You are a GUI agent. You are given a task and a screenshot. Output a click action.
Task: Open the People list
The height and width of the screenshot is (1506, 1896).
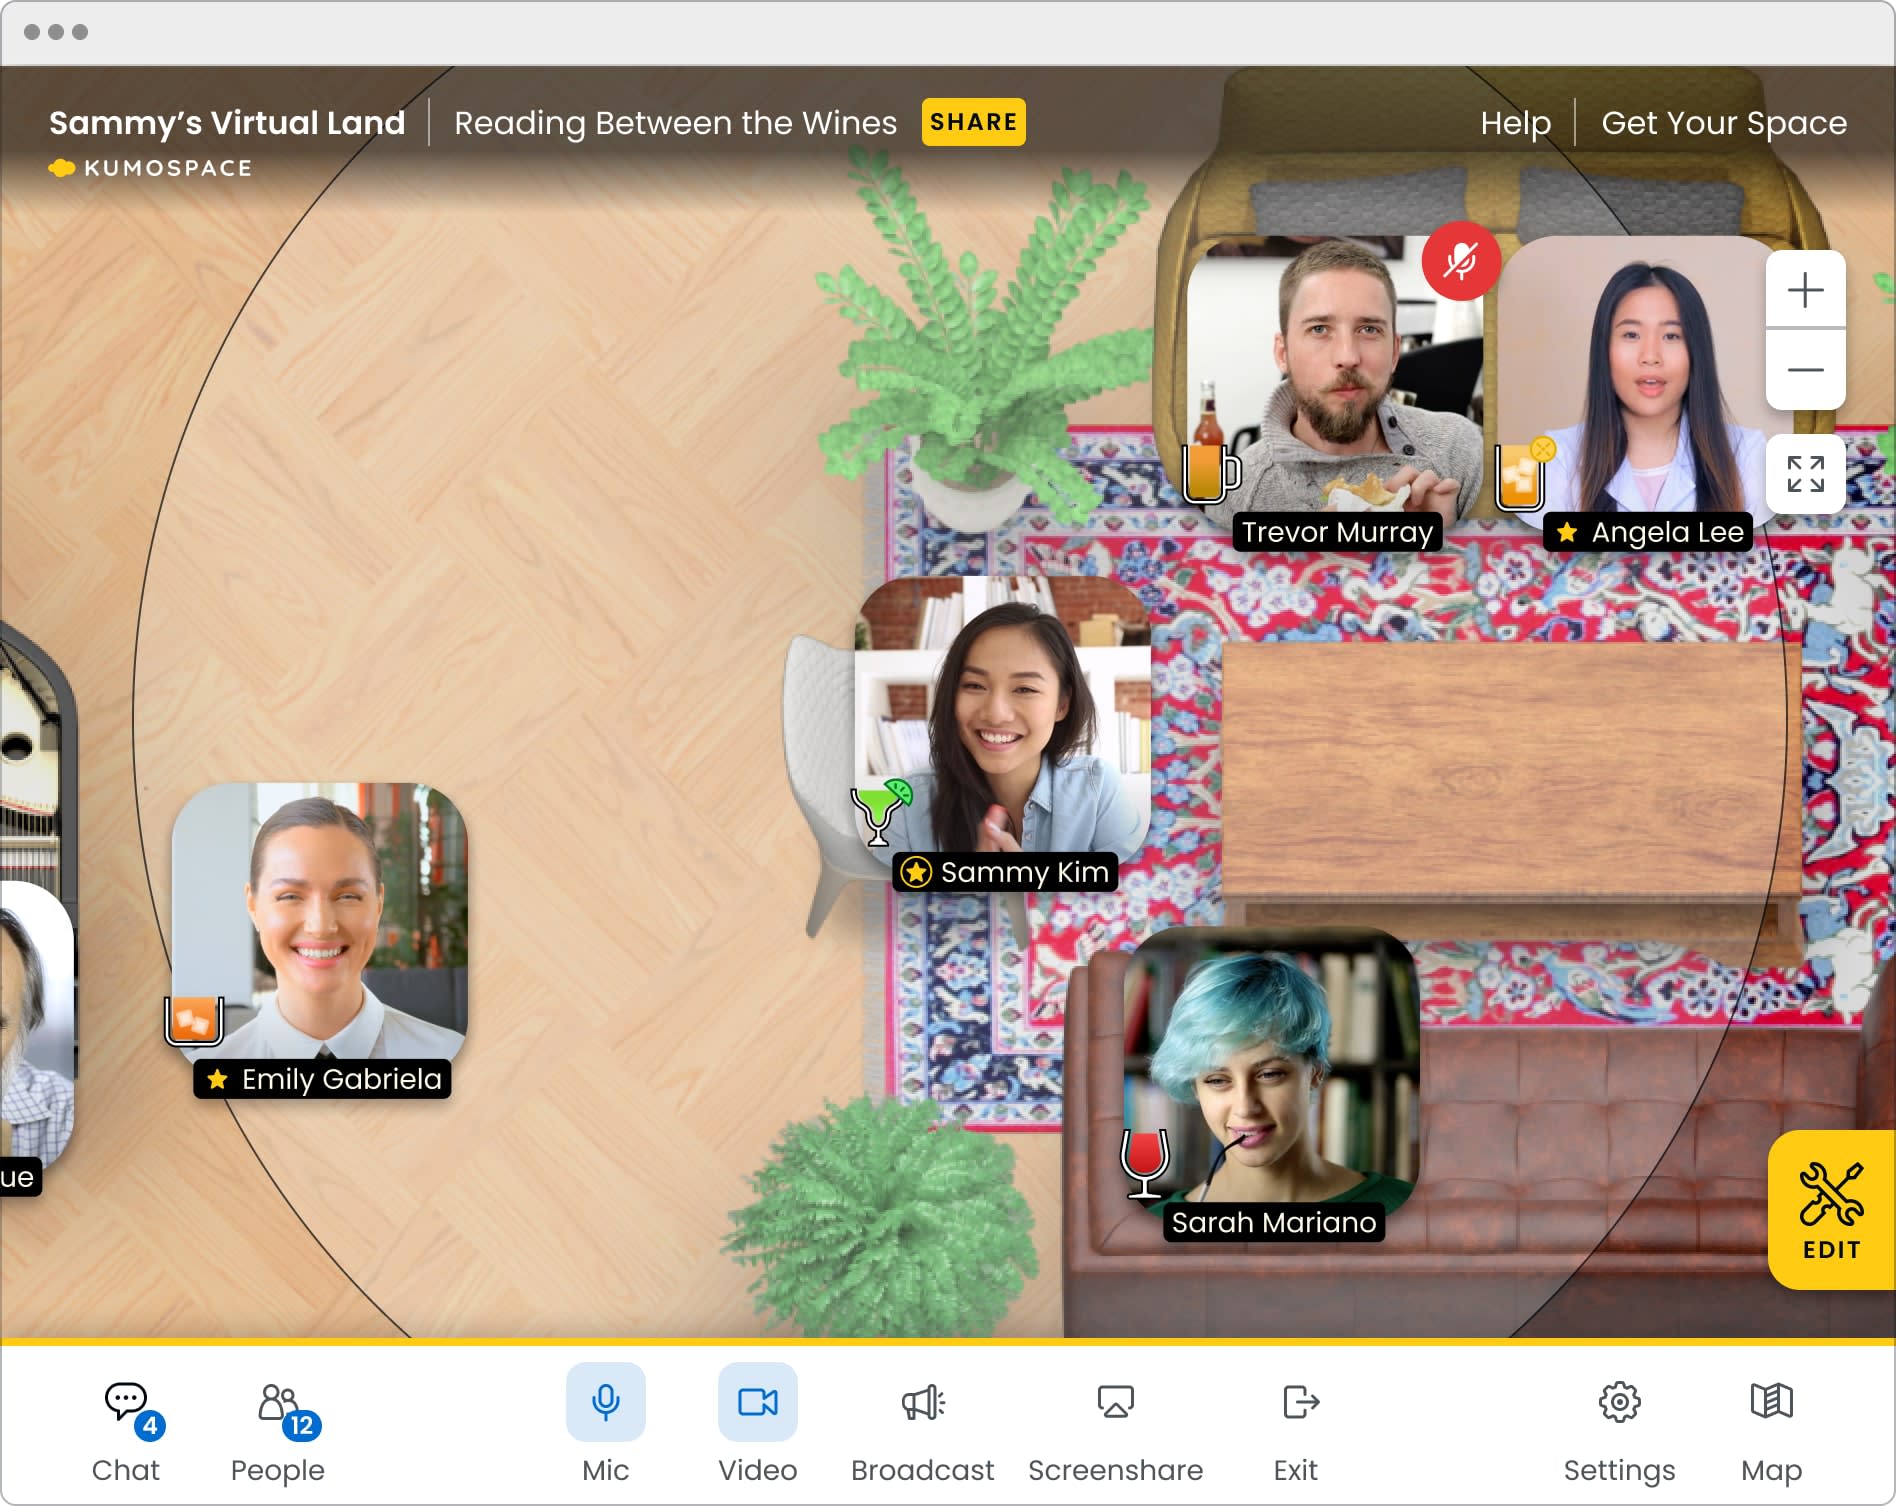pyautogui.click(x=277, y=1422)
